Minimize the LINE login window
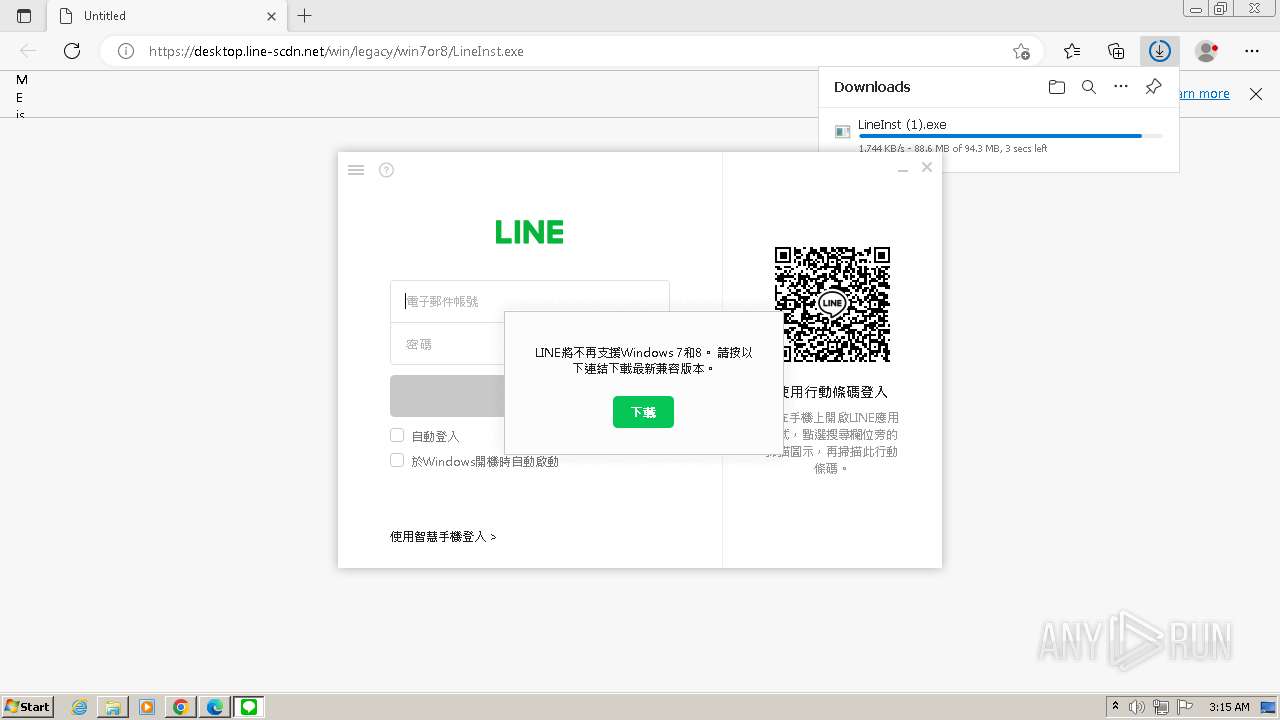1280x720 pixels. (x=903, y=170)
